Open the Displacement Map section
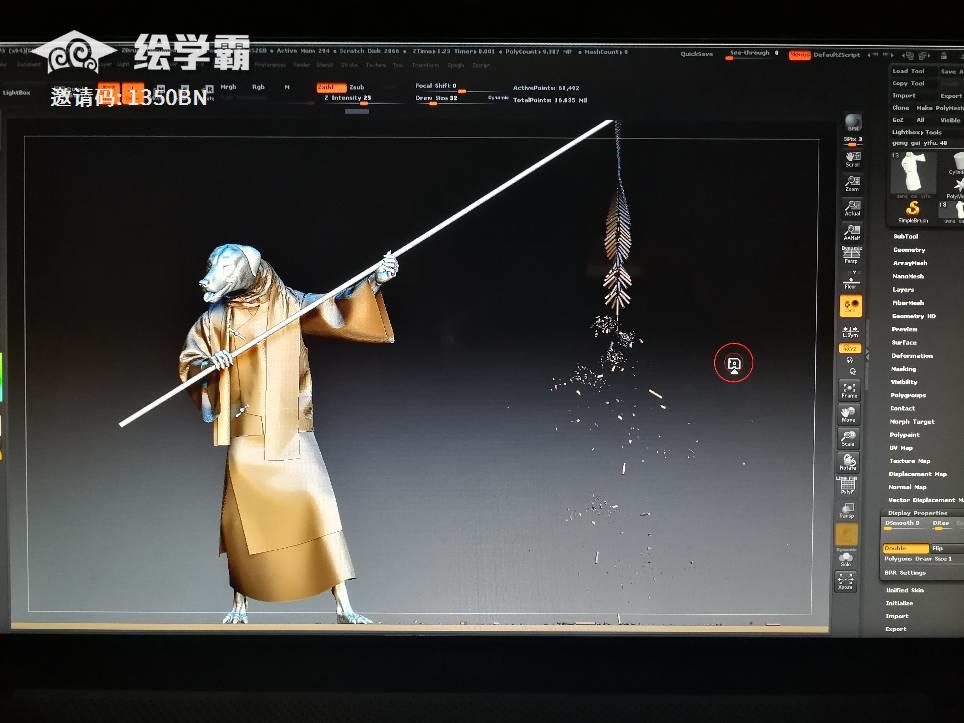Viewport: 964px width, 723px height. point(917,474)
